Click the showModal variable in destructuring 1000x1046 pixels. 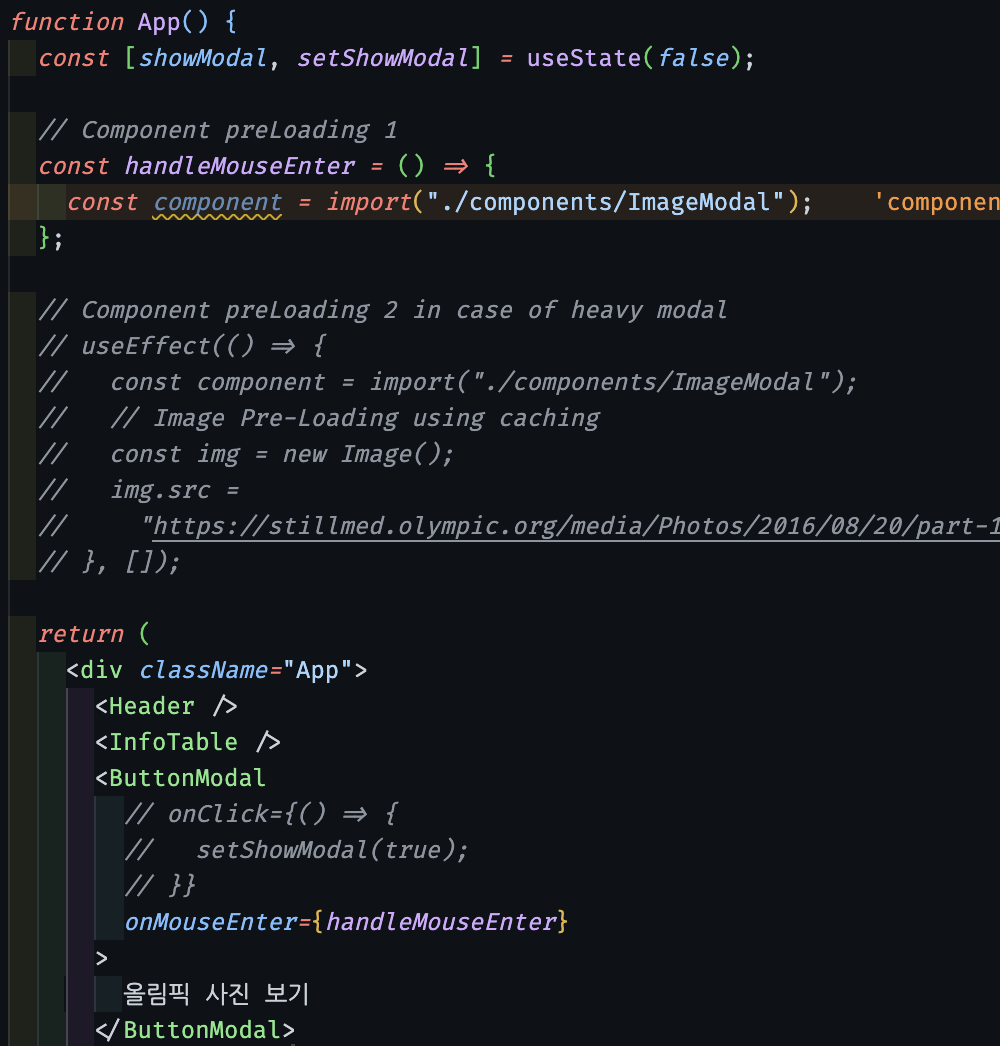click(203, 58)
